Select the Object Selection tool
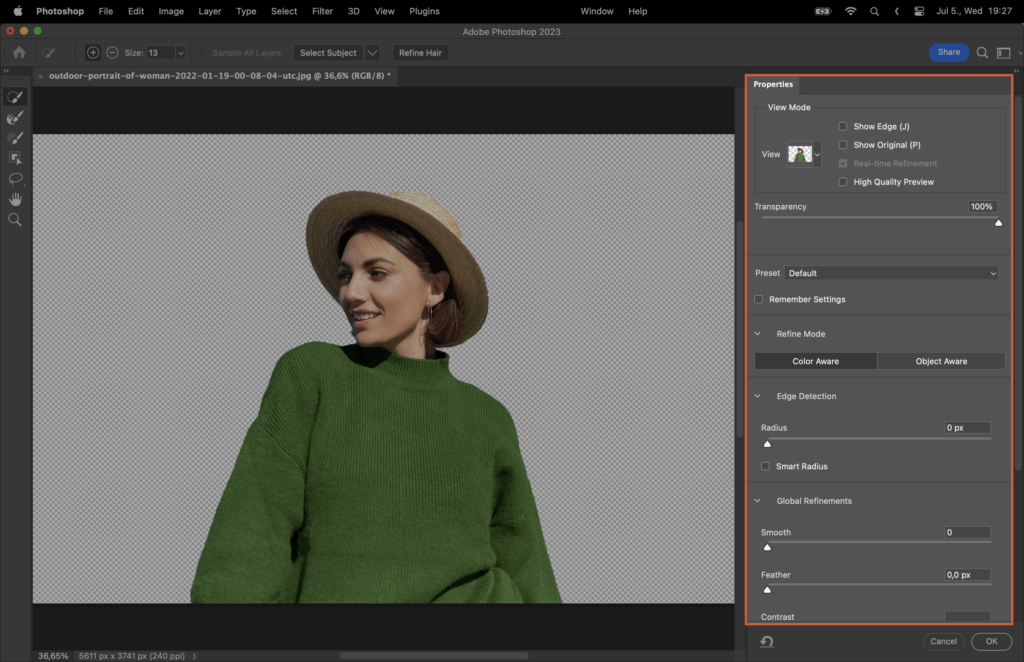Screen dimensions: 1024x662 coord(14,158)
